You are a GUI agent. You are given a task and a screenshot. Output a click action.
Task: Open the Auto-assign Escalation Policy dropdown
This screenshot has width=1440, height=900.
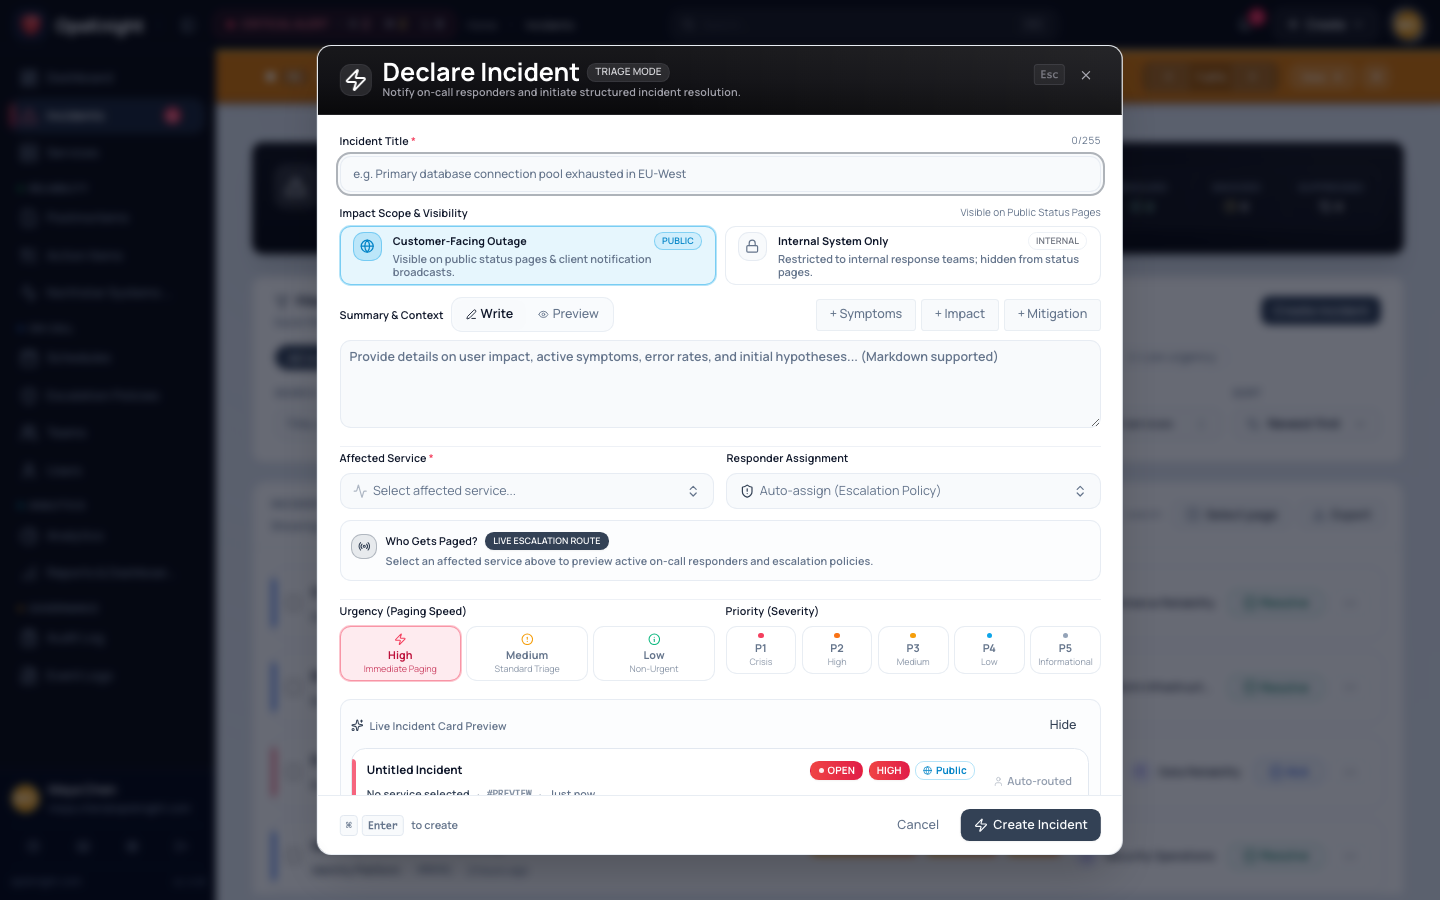click(x=913, y=491)
